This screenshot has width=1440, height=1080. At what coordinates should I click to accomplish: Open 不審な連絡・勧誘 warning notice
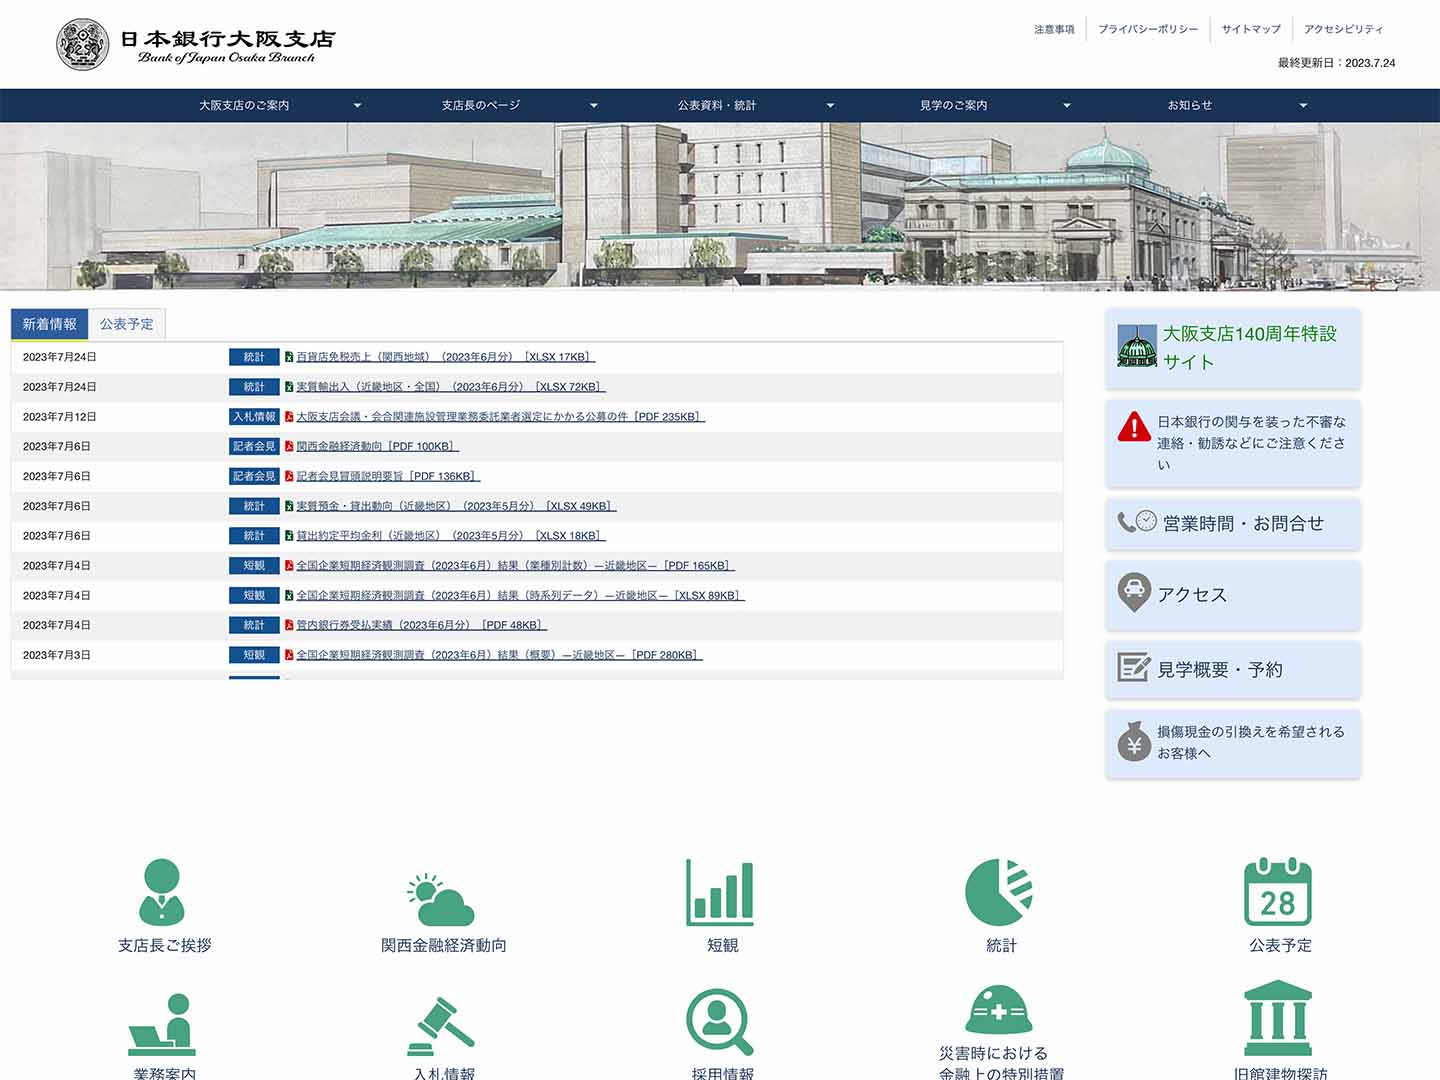click(1233, 443)
